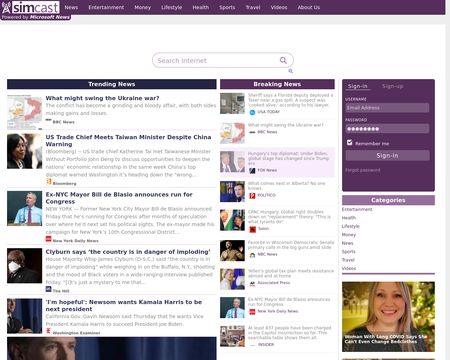This screenshot has width=450, height=360.
Task: Open the Entertainment menu in navigation bar
Action: [x=106, y=7]
